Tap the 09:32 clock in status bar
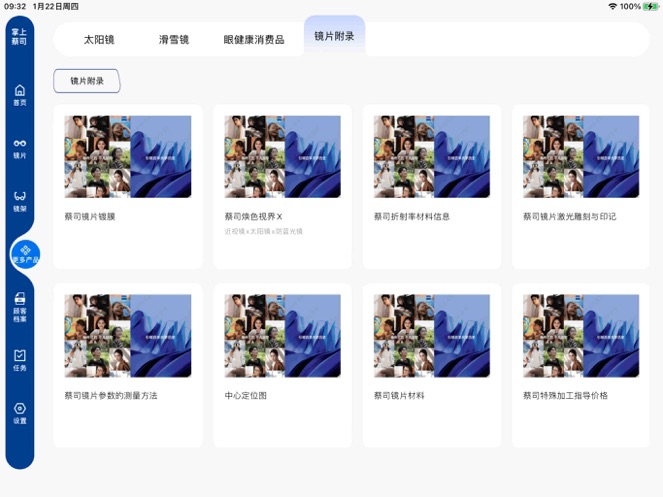Screen dimensions: 663x497 click(15, 6)
